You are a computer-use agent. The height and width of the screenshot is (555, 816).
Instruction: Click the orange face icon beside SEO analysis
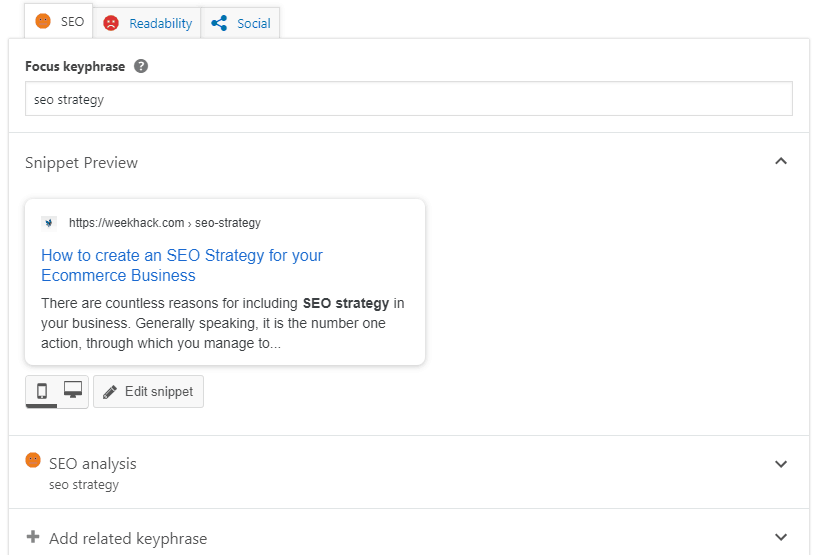[x=33, y=460]
